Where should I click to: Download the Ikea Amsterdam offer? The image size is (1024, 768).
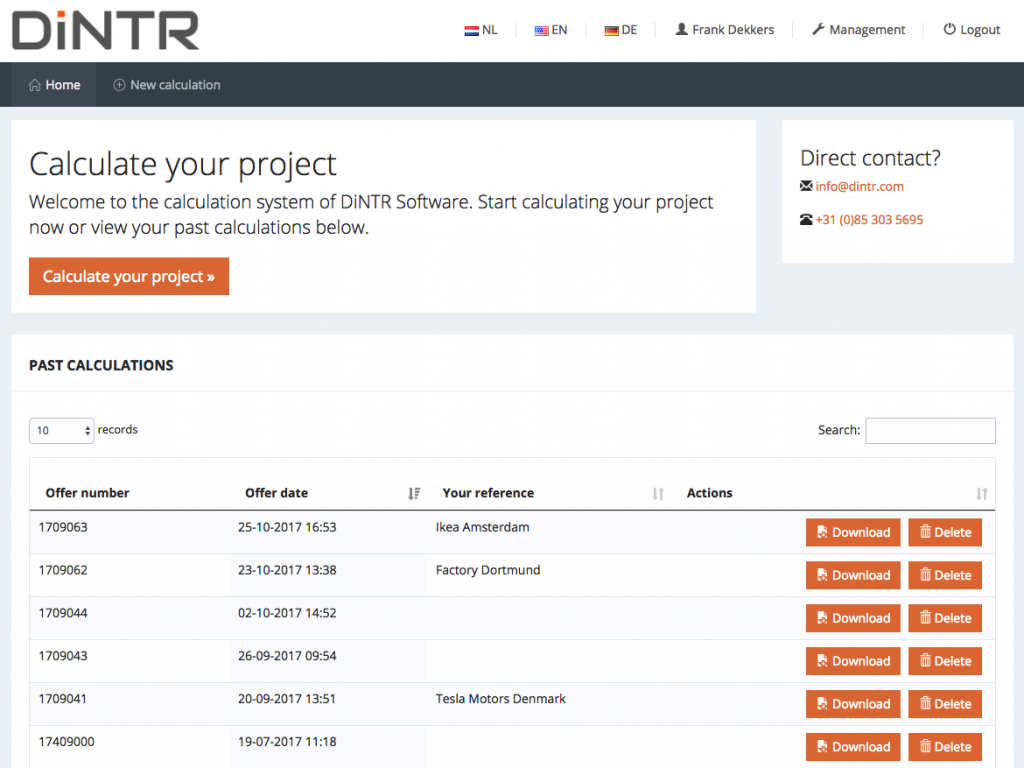[852, 532]
